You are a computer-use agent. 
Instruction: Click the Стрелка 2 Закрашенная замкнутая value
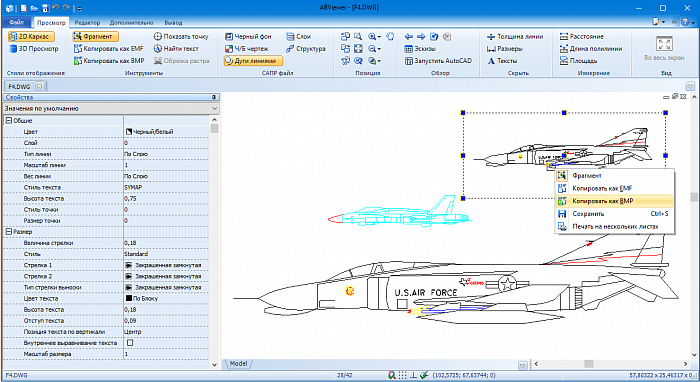coord(166,276)
